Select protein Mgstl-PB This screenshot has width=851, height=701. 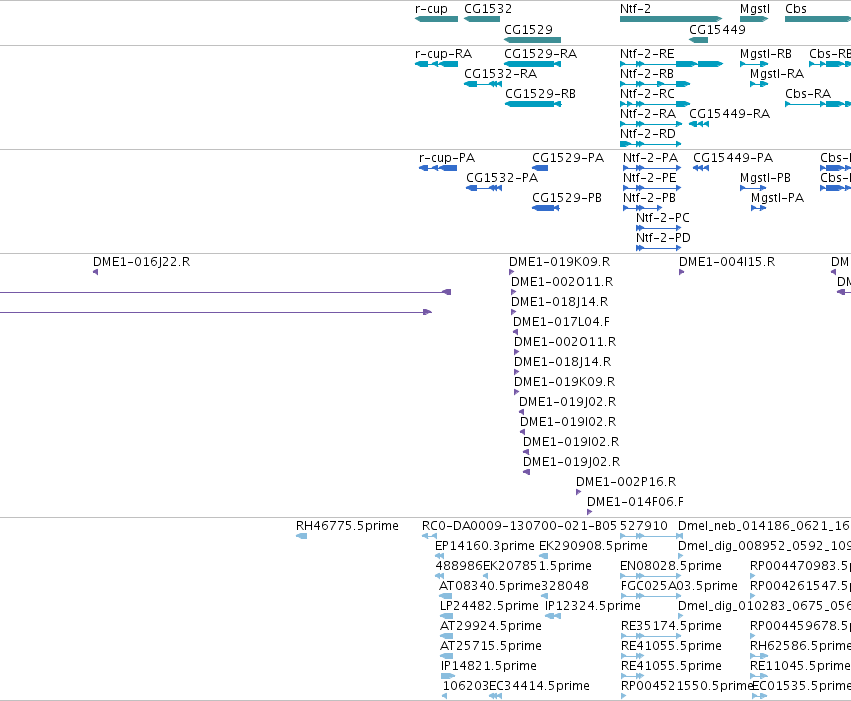pyautogui.click(x=765, y=178)
